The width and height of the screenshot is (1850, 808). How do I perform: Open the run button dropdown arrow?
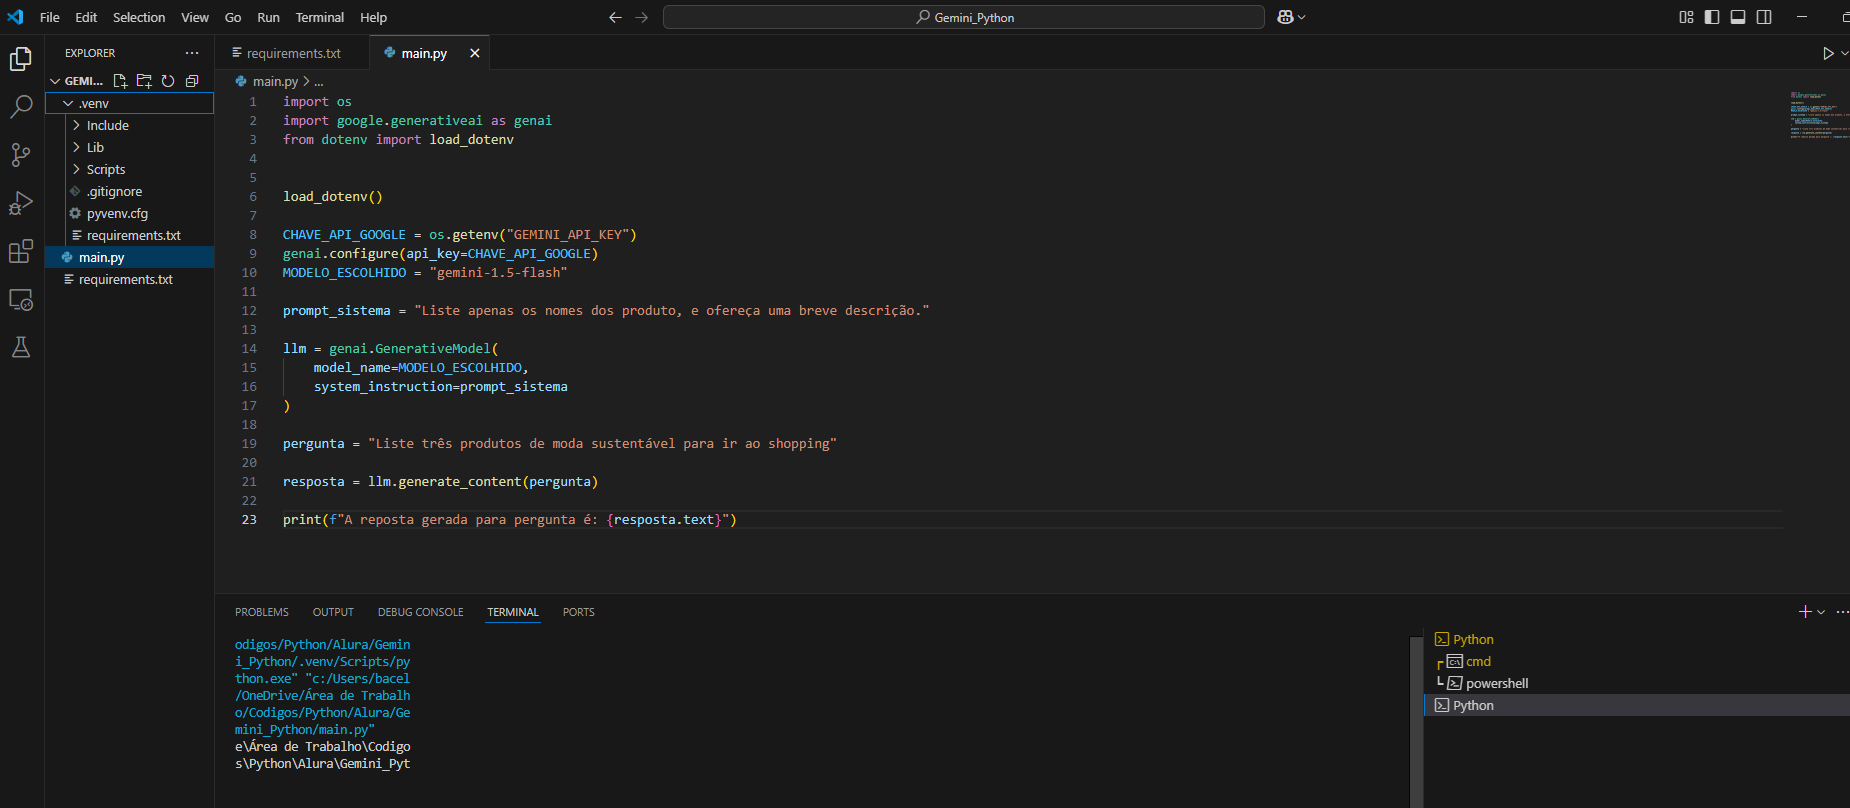point(1844,53)
